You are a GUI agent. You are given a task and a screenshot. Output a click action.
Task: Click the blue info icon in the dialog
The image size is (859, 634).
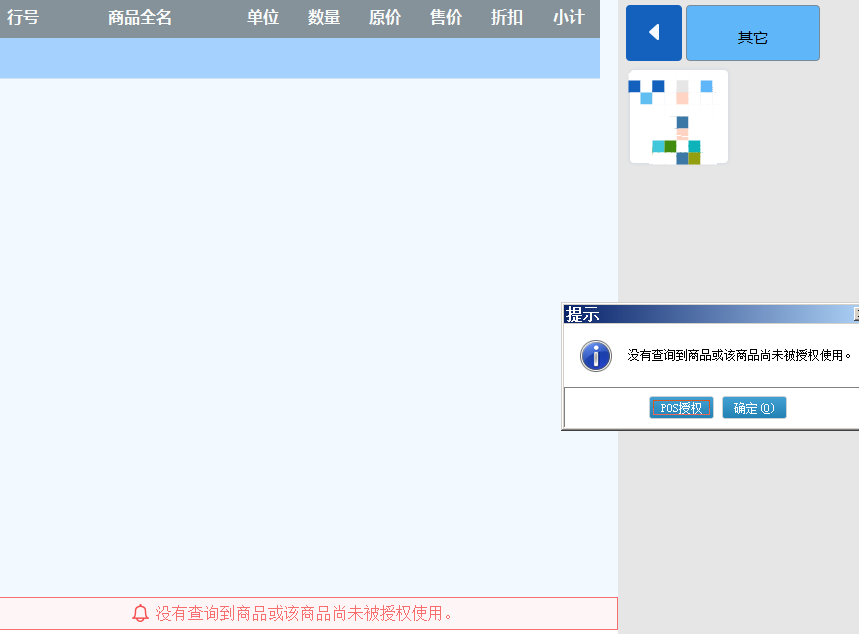596,355
